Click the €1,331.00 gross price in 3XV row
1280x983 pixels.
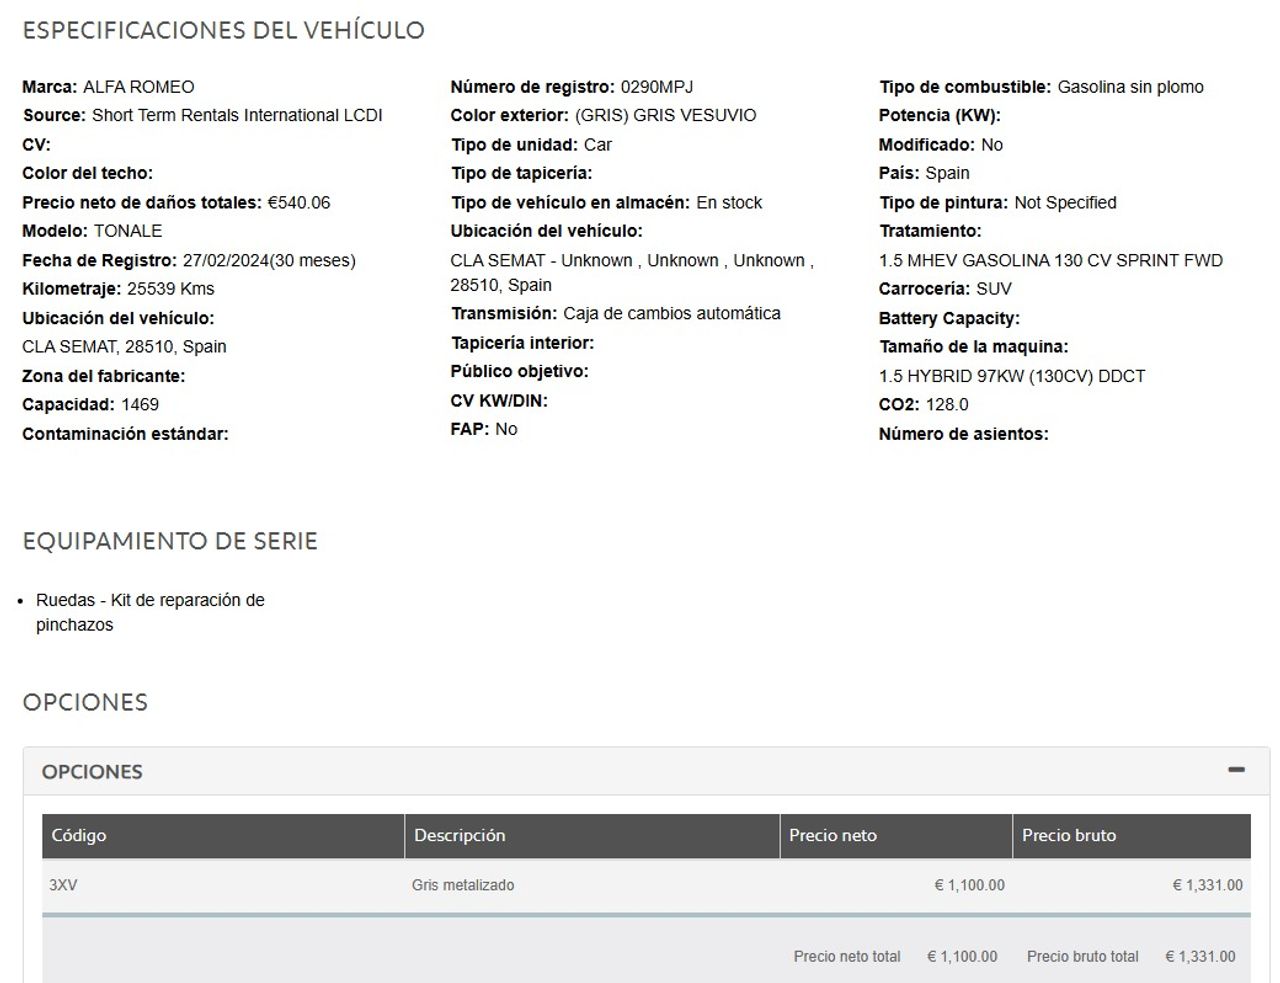pyautogui.click(x=1207, y=885)
